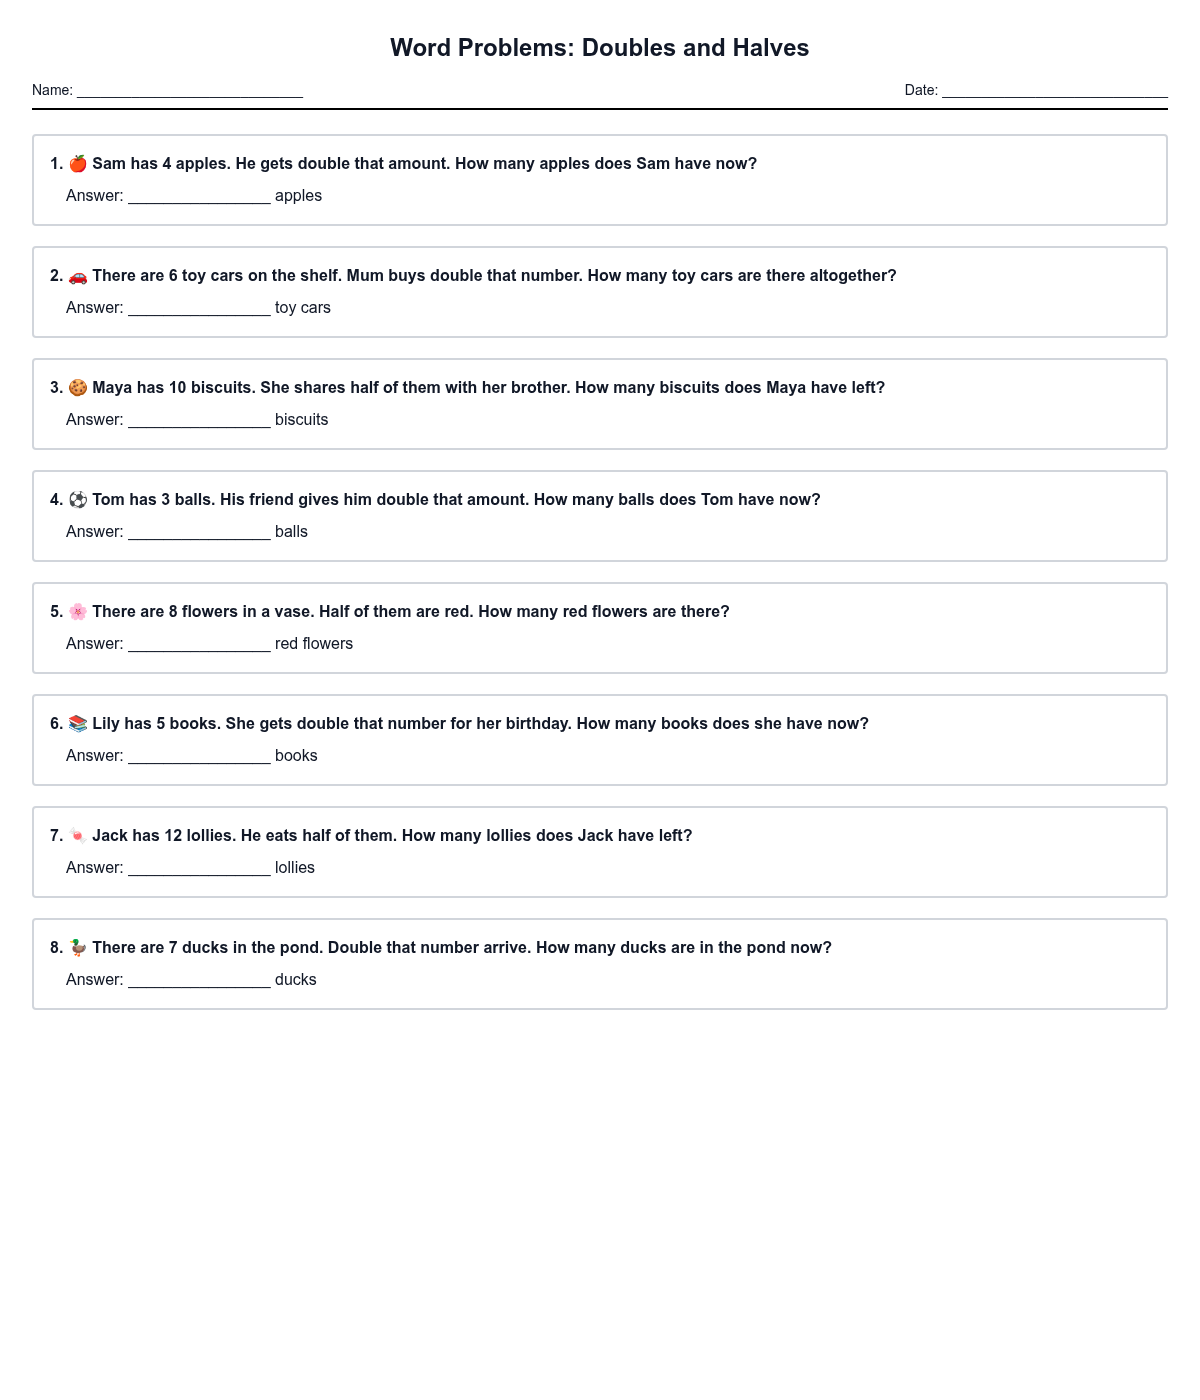Click the lollies answer blank

pos(199,868)
